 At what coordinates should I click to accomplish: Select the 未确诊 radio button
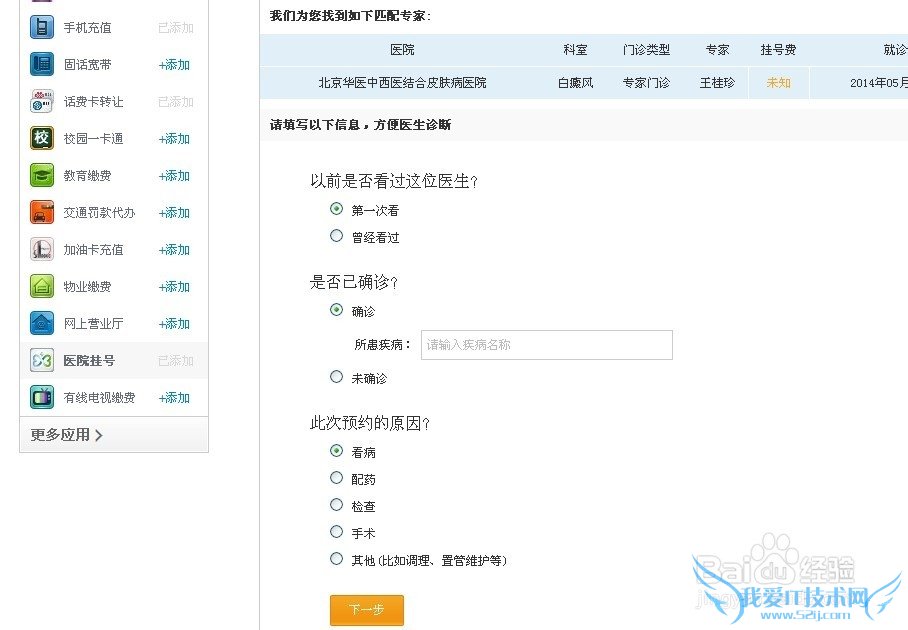(336, 377)
